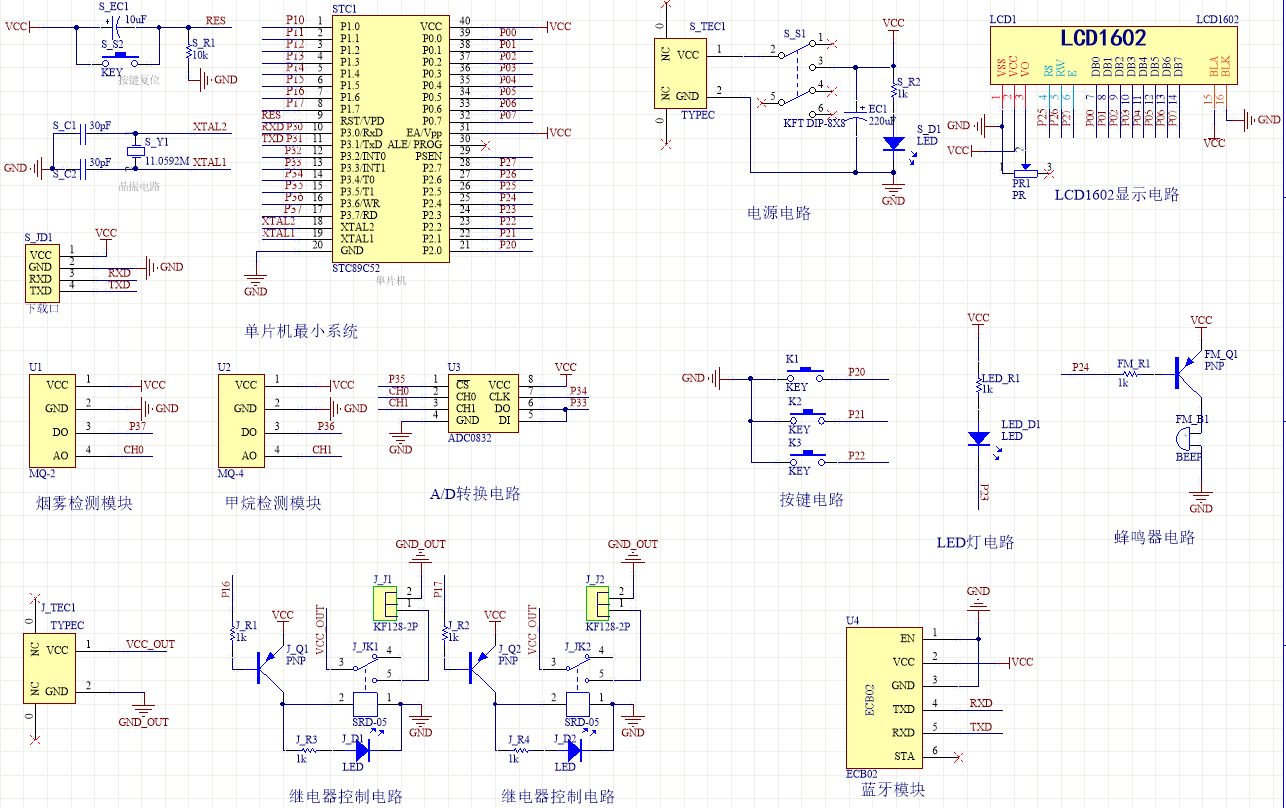Click the '电源电路' section title
The image size is (1286, 808).
tap(779, 213)
